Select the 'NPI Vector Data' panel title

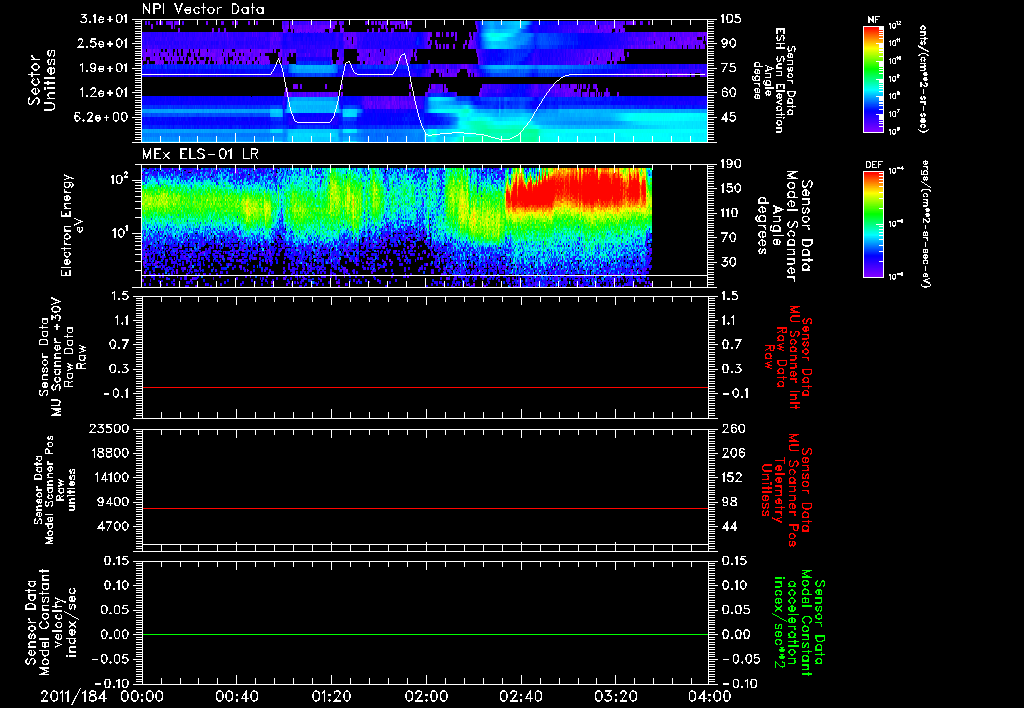203,9
